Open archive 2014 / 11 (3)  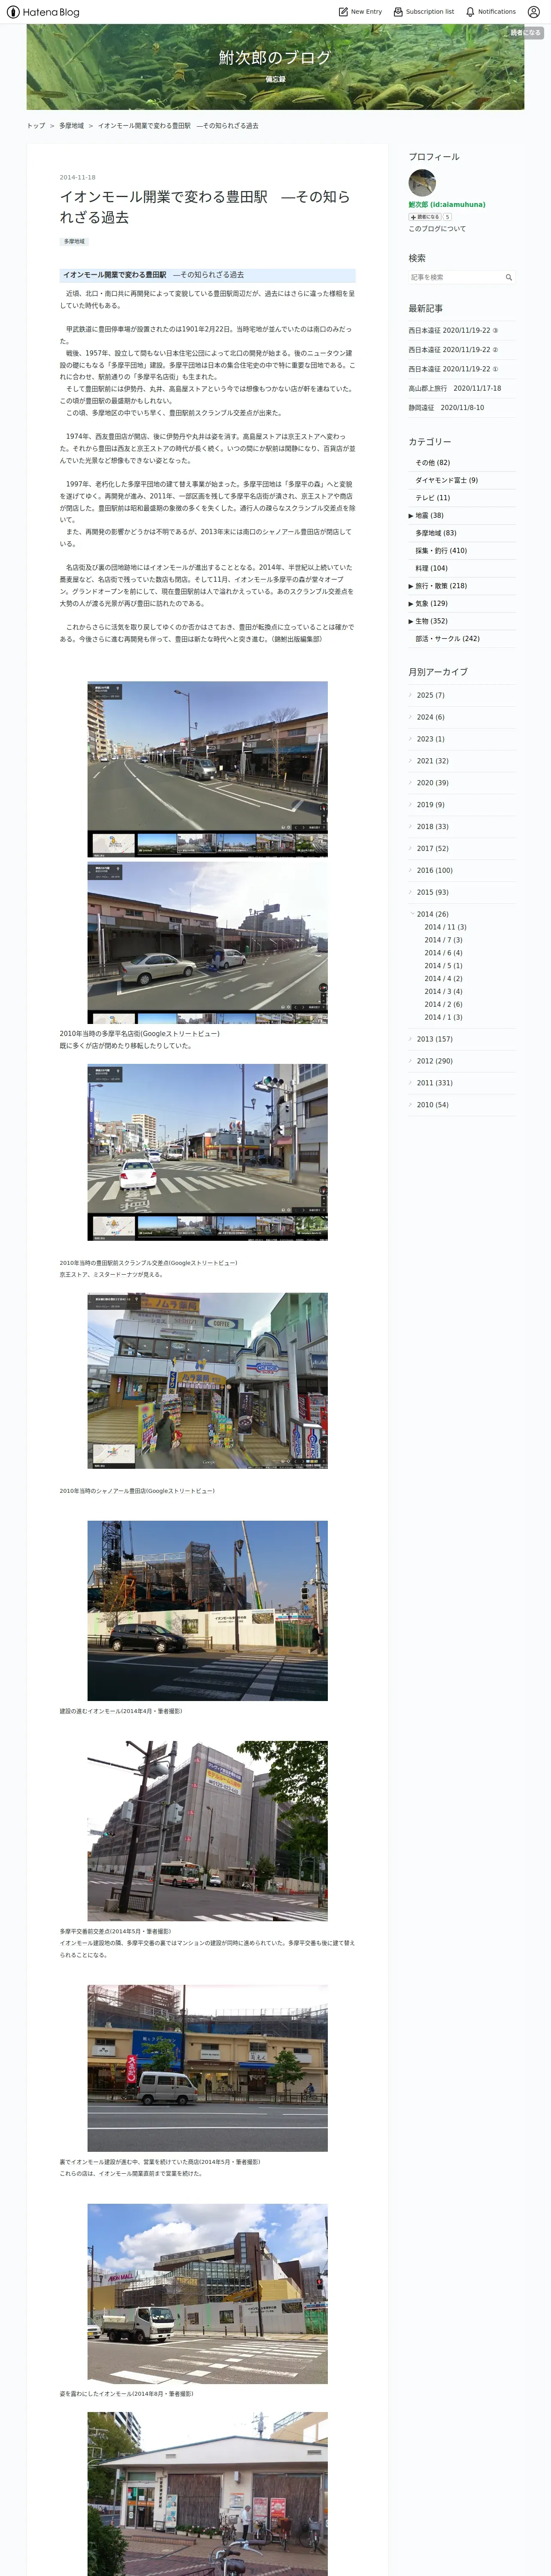[445, 927]
